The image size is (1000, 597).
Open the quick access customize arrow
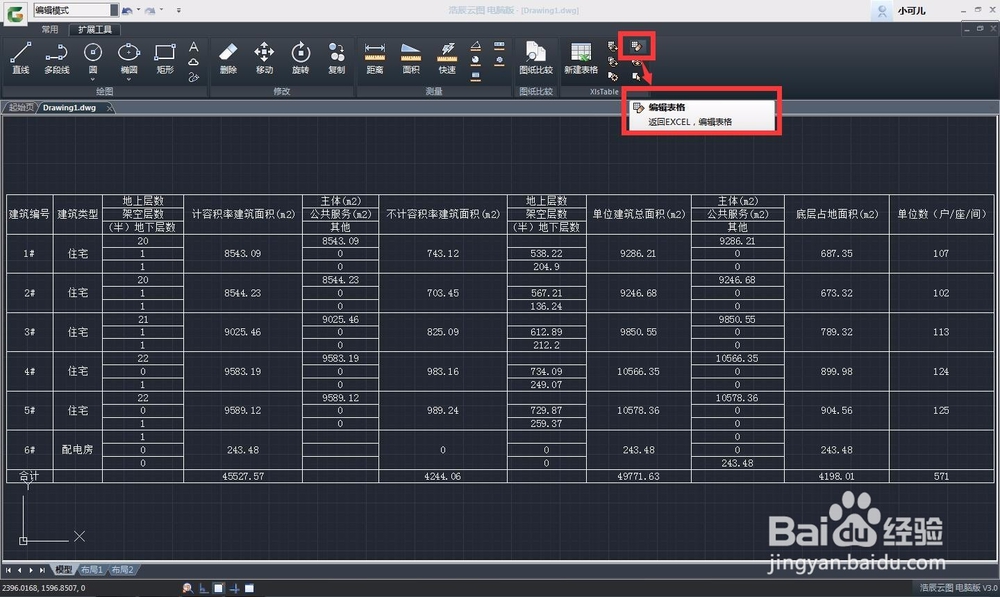179,10
